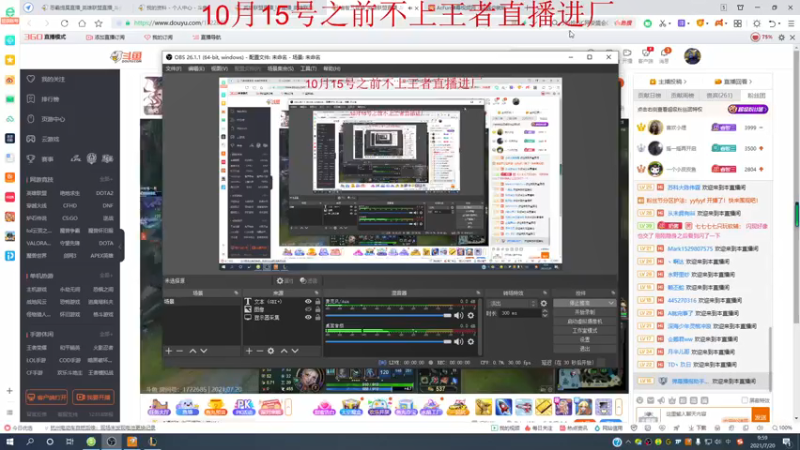The height and width of the screenshot is (450, 800).
Task: Toggle visibility eye for Display Capture source
Action: click(x=308, y=317)
